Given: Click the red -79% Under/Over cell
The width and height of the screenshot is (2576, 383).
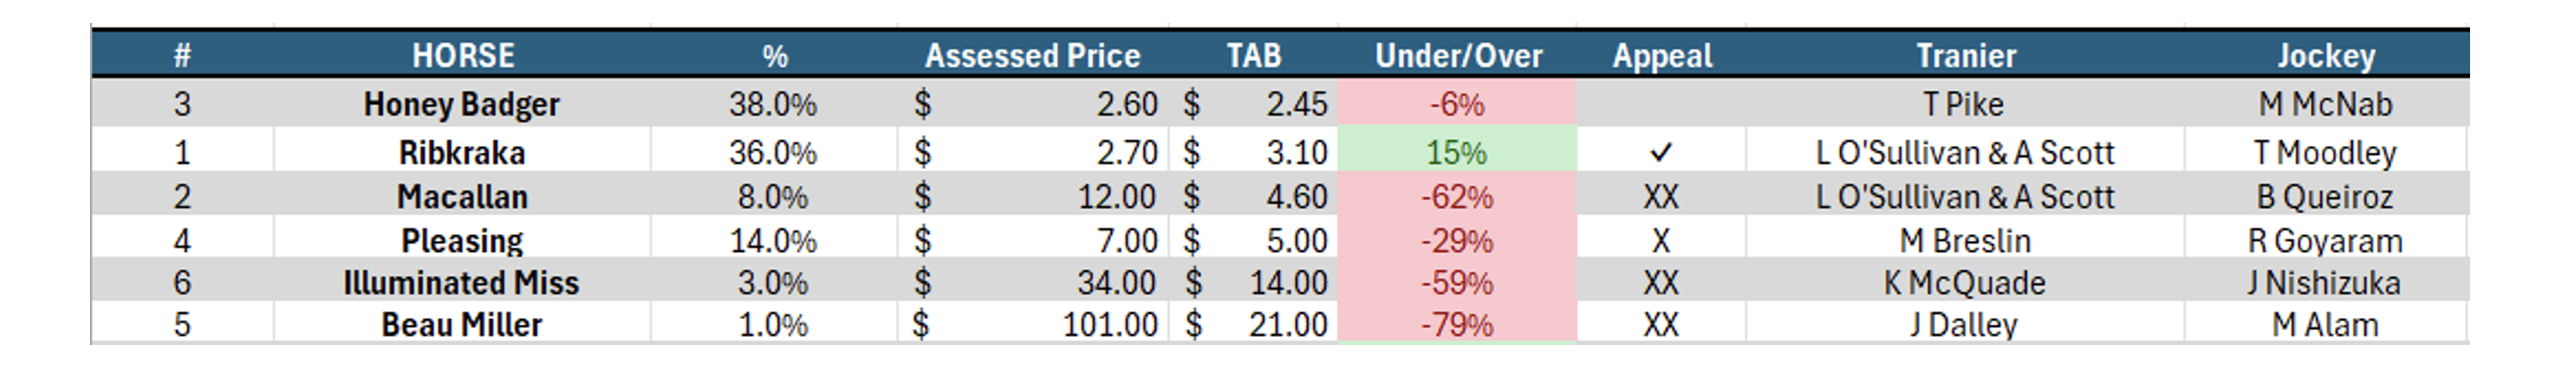Looking at the screenshot, I should click(x=1457, y=324).
